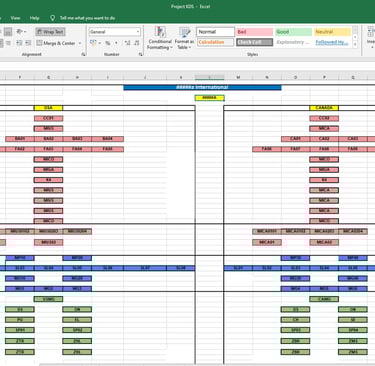Apply the Bad cell style

click(x=255, y=32)
